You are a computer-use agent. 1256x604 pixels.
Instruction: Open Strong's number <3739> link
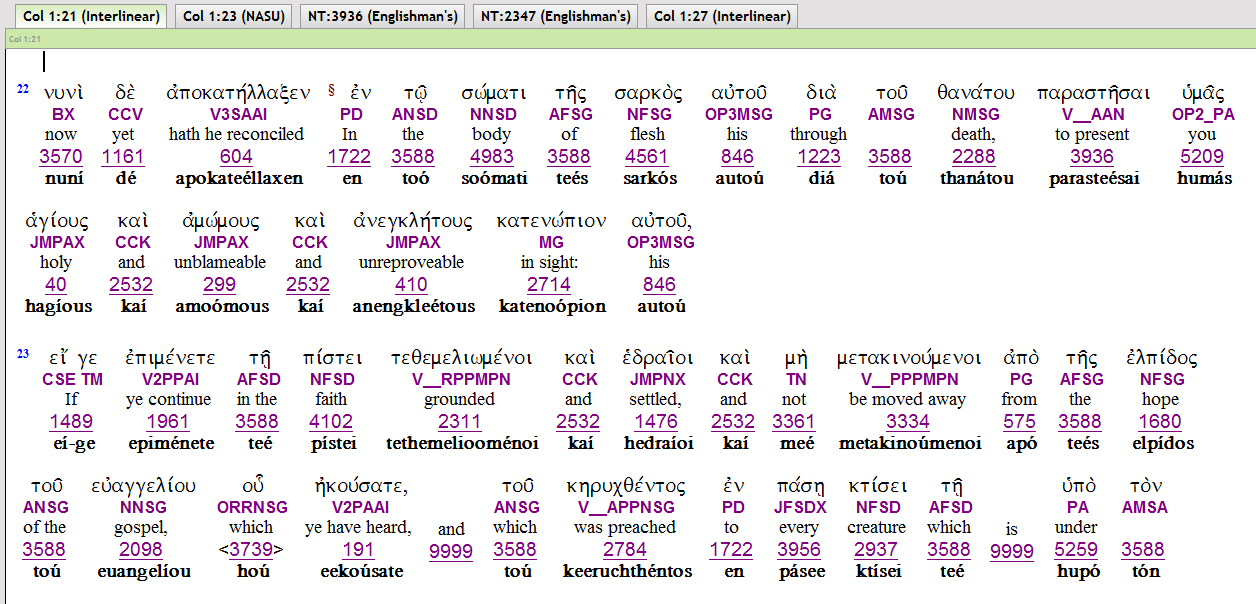click(x=251, y=550)
